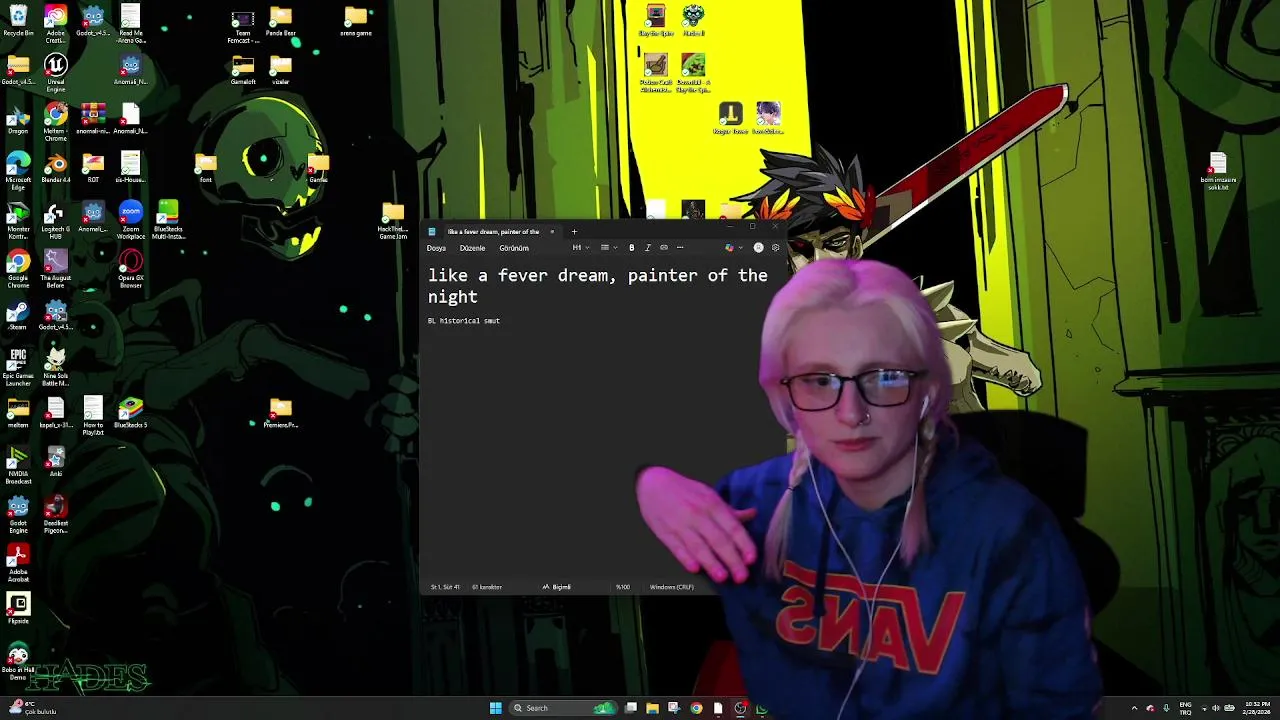Open the account profile icon in Notepad
Image resolution: width=1280 pixels, height=720 pixels.
point(758,248)
